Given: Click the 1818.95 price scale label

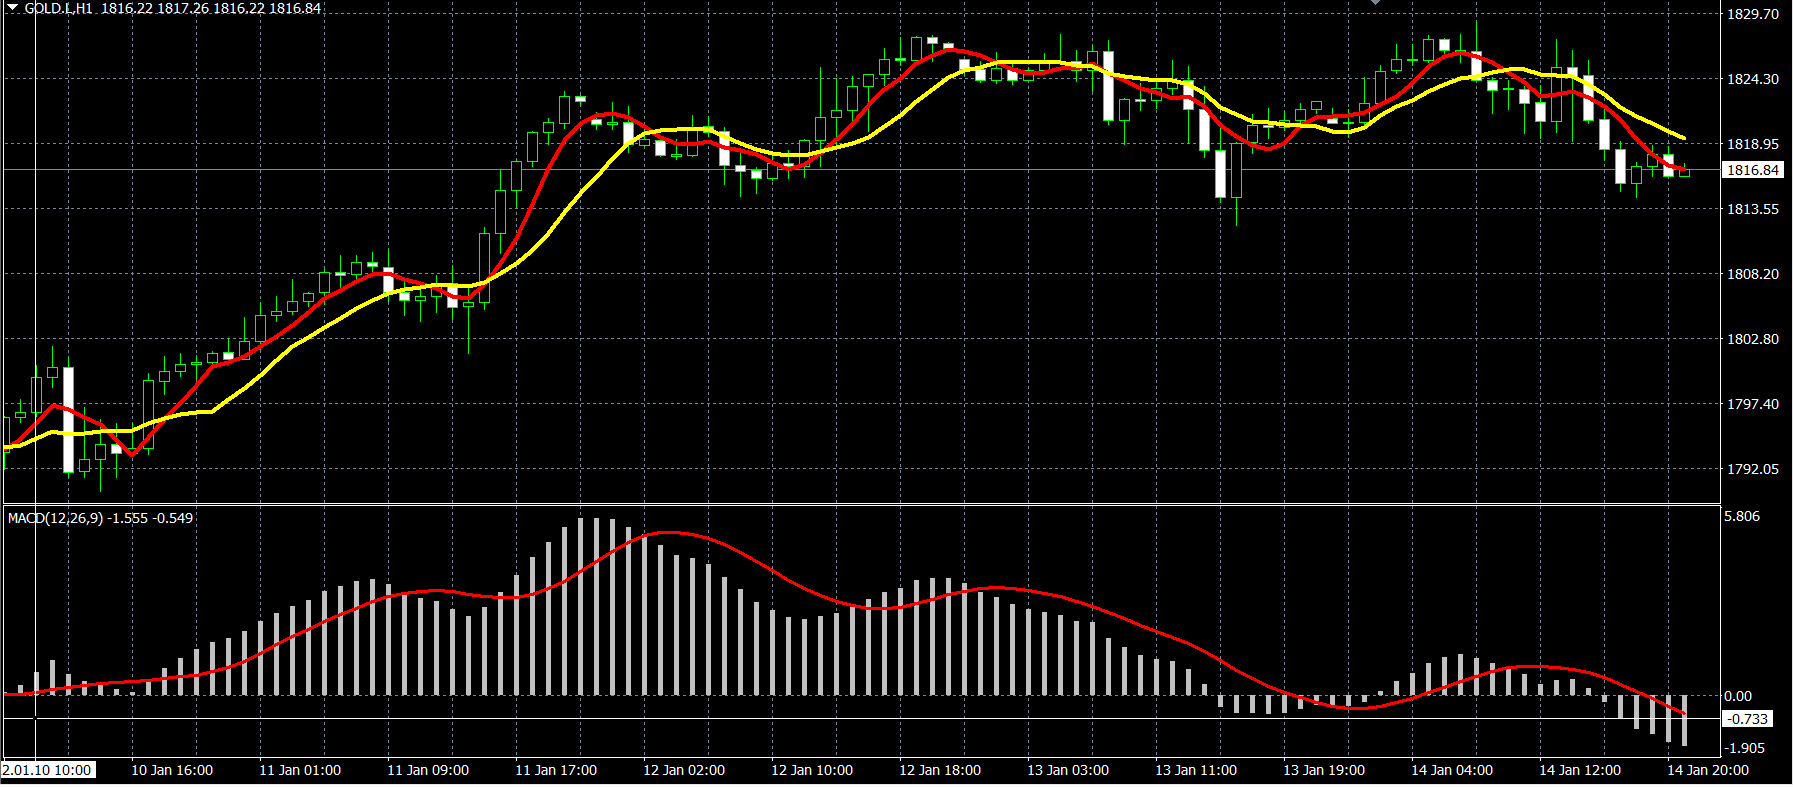Looking at the screenshot, I should tap(1753, 144).
